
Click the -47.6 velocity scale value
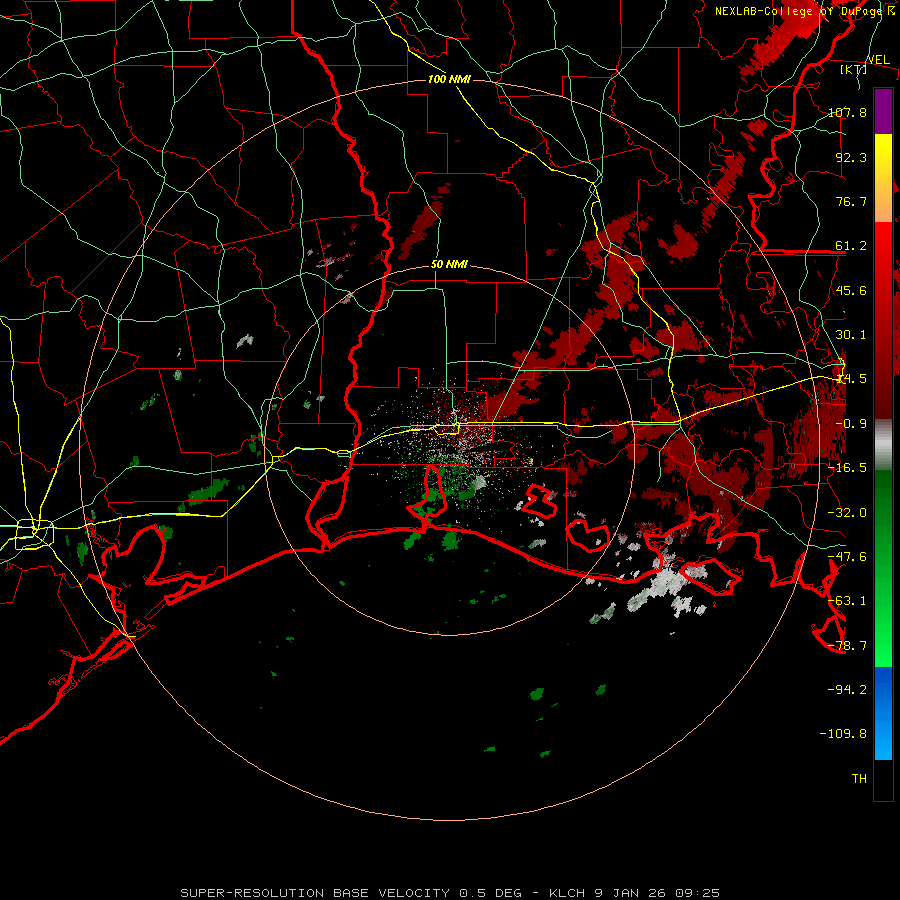pos(847,557)
